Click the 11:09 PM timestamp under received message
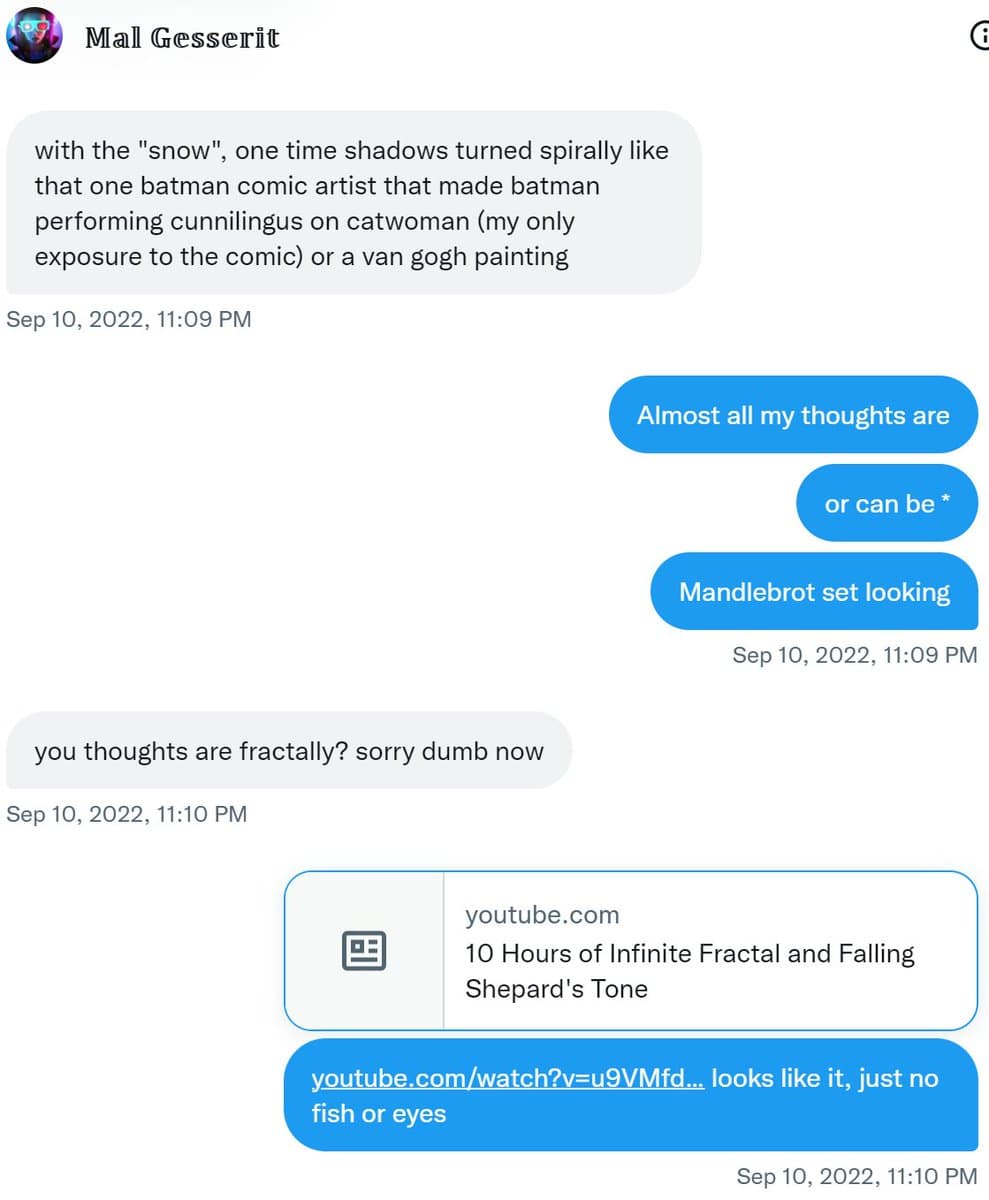The image size is (989, 1200). point(129,320)
